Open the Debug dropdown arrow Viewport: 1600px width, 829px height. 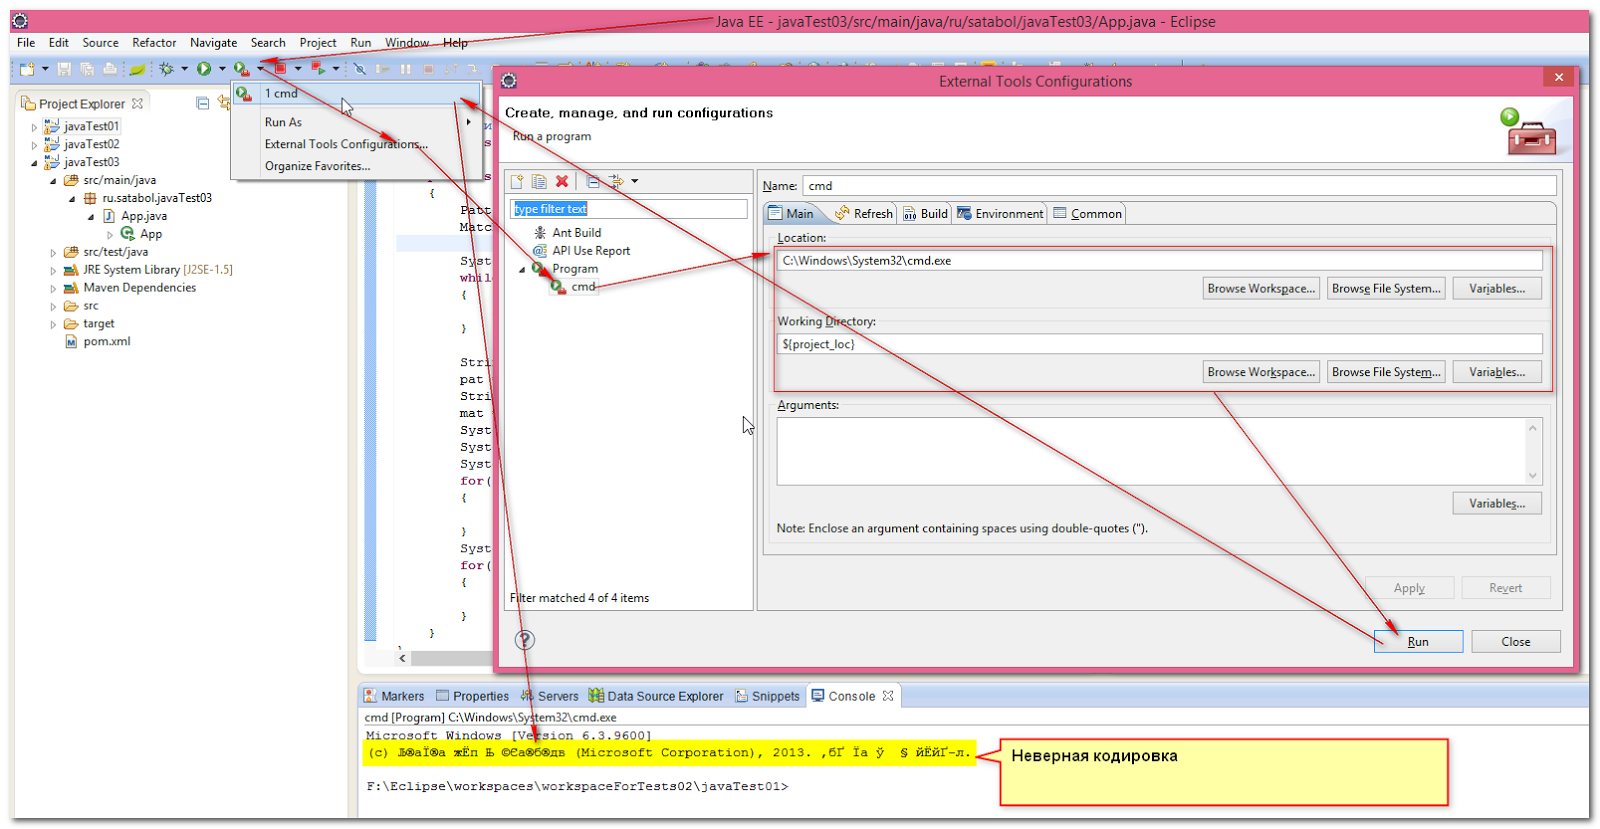tap(184, 69)
